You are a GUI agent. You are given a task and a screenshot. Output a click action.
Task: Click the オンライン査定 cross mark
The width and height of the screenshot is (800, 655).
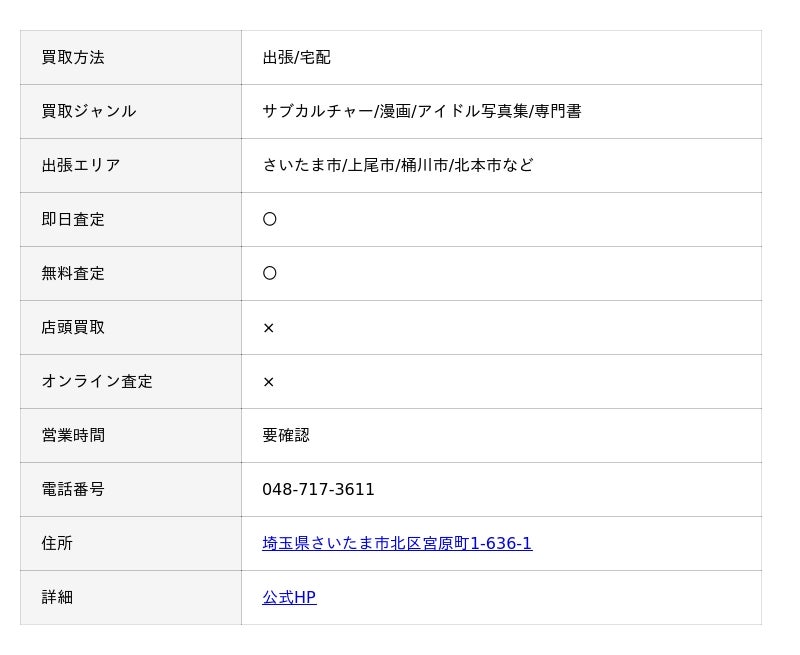click(268, 382)
